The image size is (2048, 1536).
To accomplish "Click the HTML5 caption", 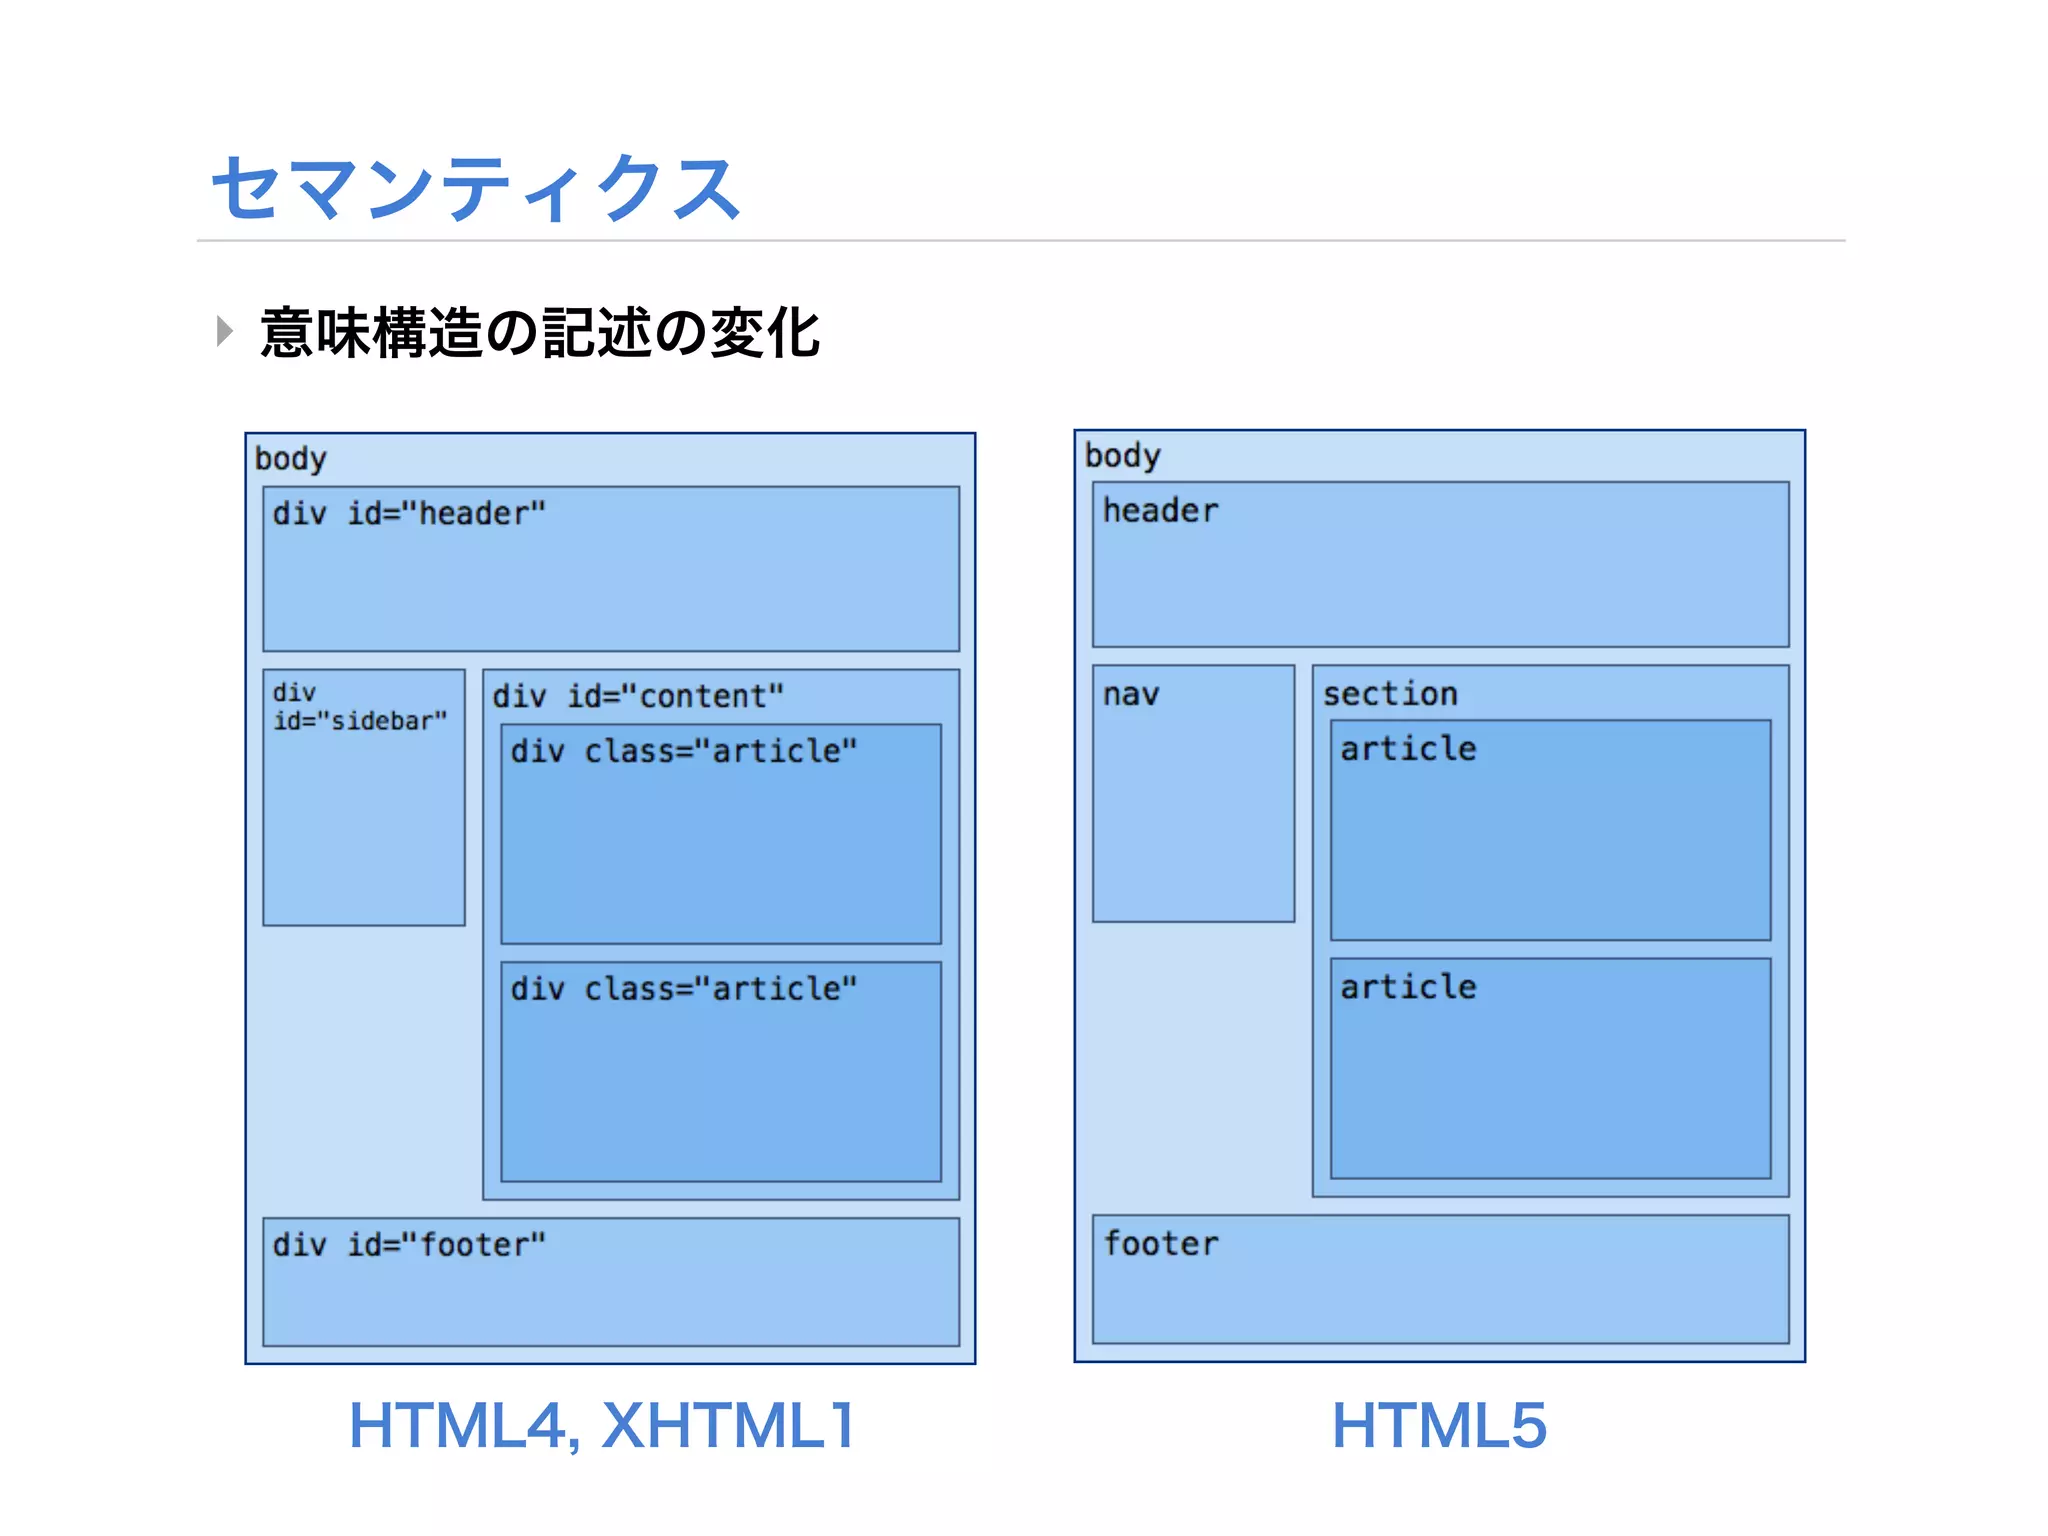I will 1439,1425.
